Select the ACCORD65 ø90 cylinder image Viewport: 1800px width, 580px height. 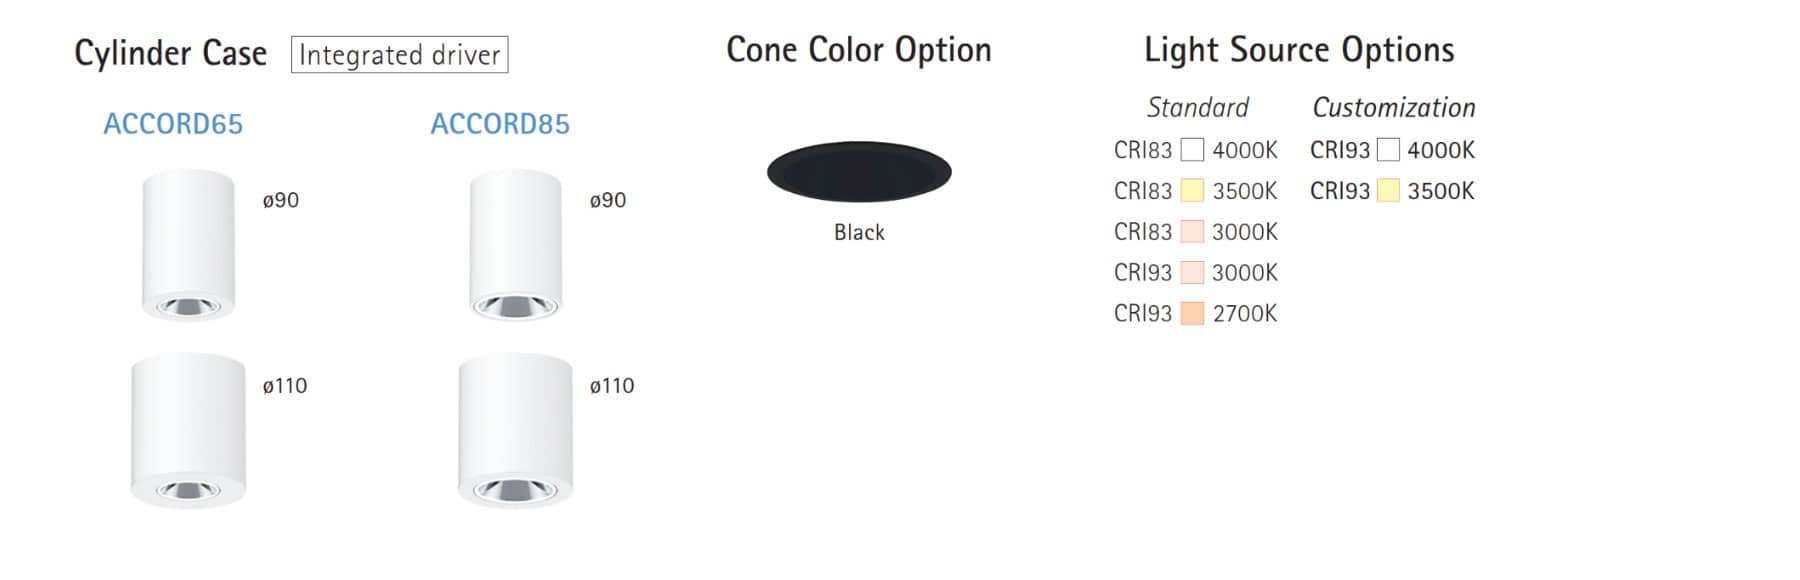click(x=188, y=246)
